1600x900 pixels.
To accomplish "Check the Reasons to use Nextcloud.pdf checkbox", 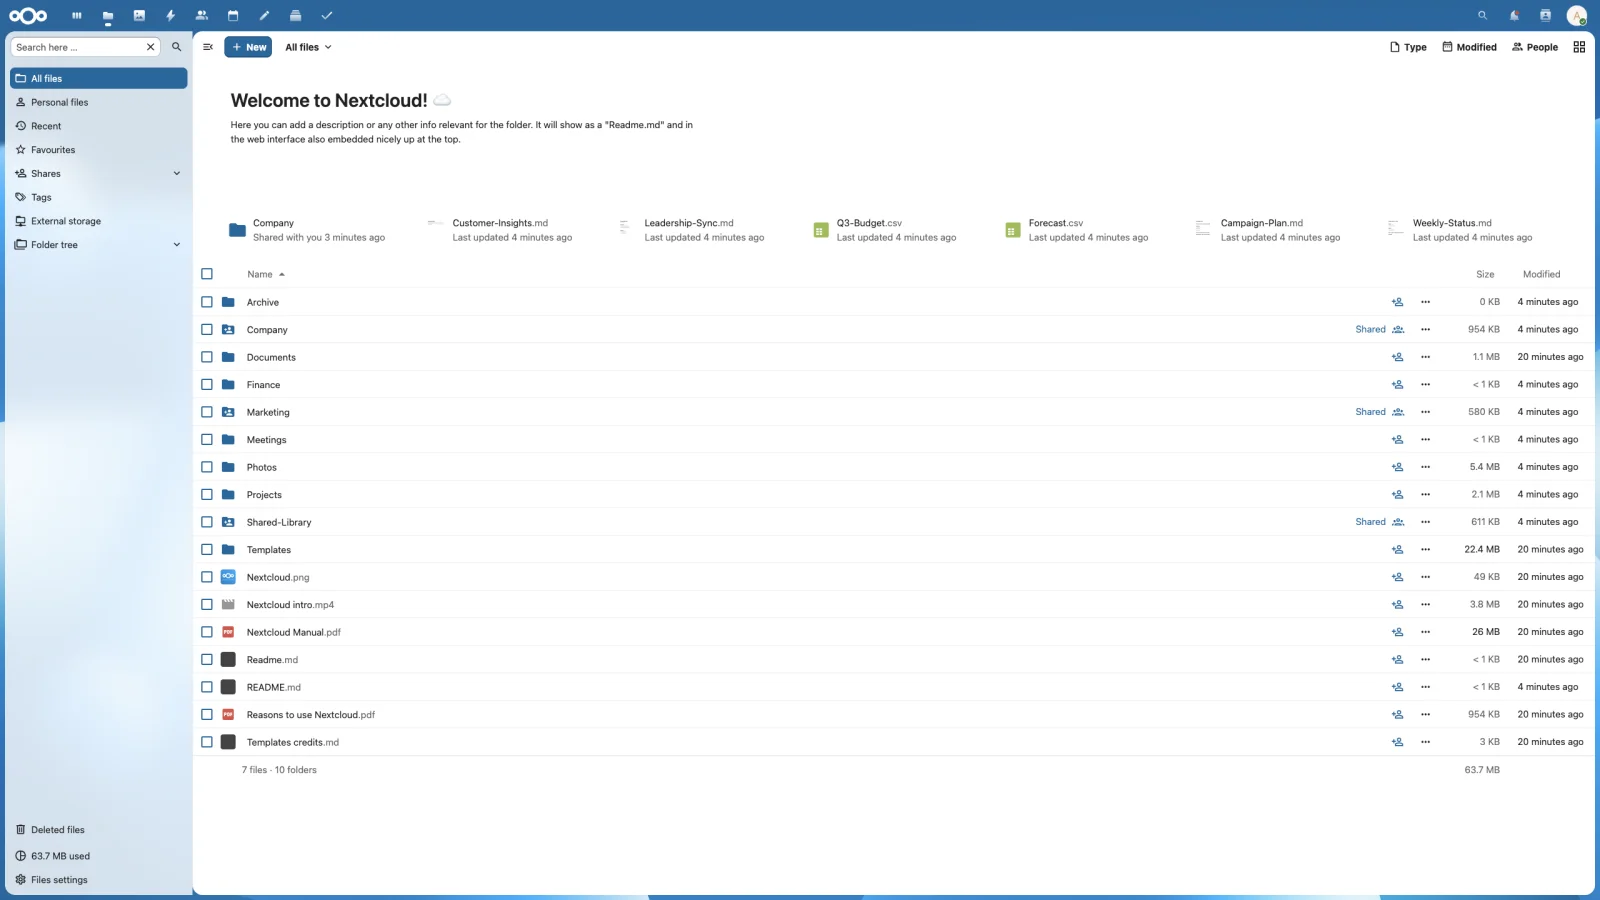I will coord(207,715).
